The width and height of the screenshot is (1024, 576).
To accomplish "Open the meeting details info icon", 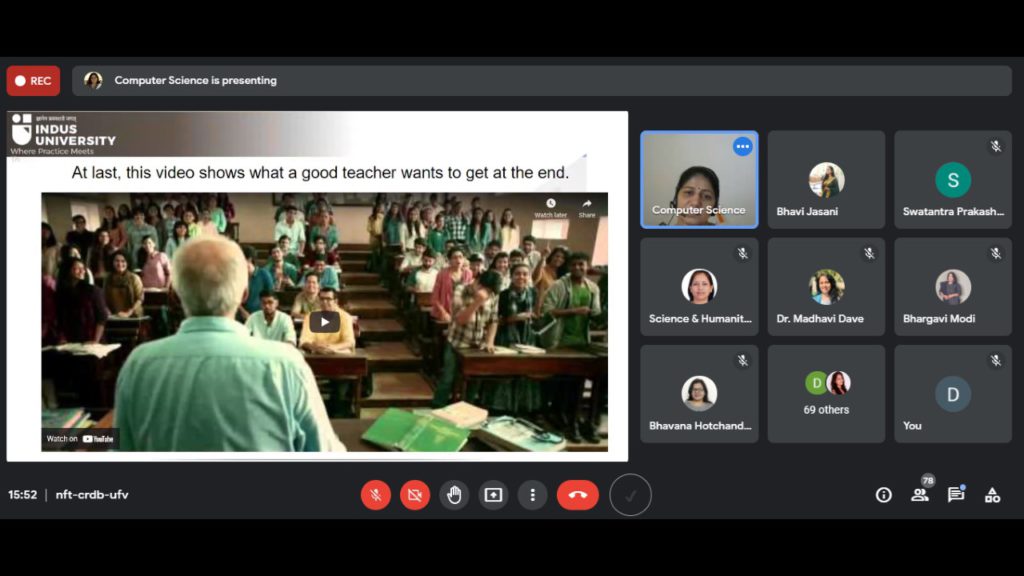I will tap(884, 495).
